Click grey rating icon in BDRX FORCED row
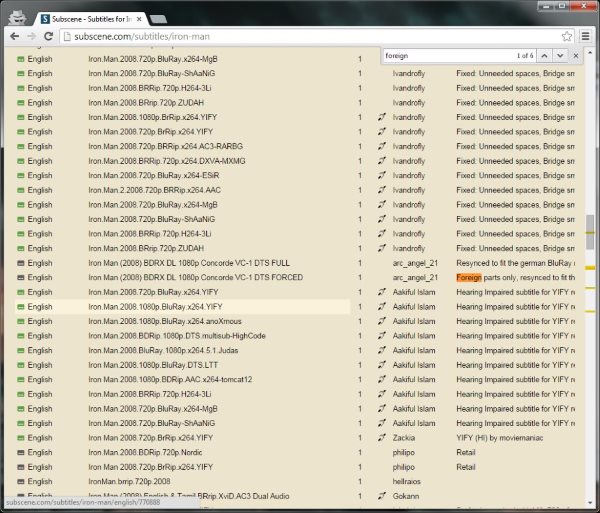This screenshot has width=600, height=513. tap(21, 277)
